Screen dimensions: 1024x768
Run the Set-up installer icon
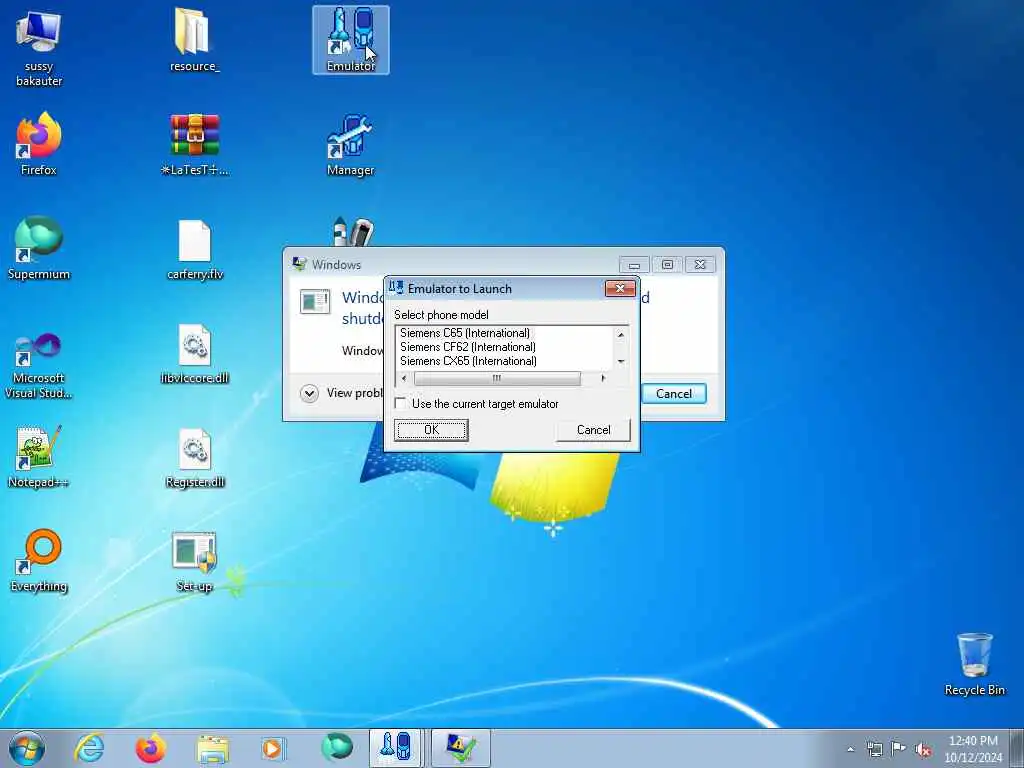click(194, 562)
